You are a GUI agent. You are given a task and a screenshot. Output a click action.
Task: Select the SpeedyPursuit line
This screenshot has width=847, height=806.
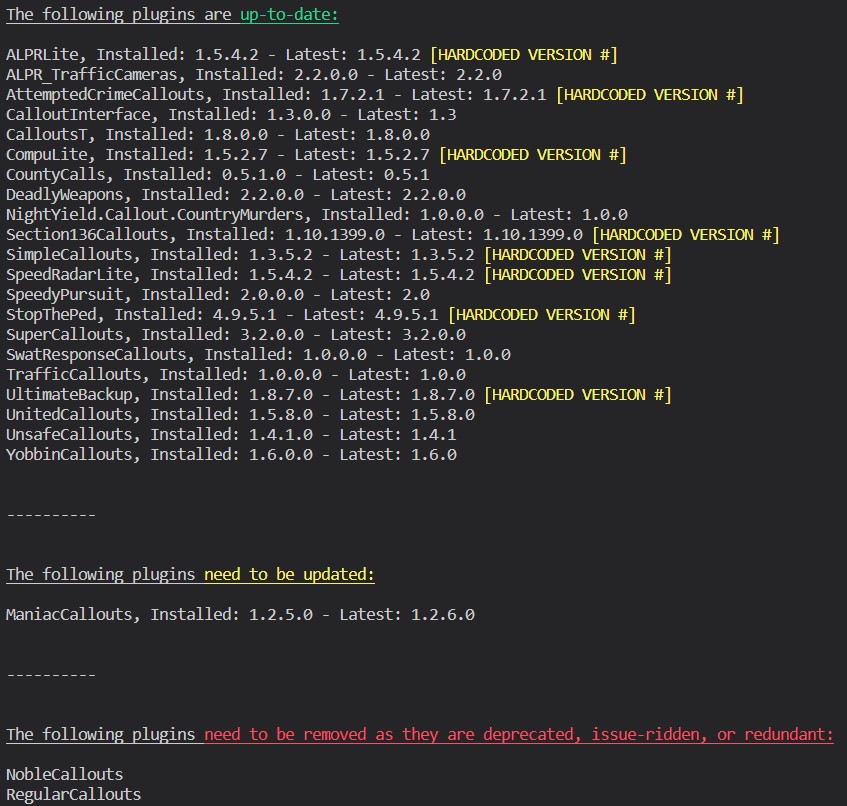218,294
